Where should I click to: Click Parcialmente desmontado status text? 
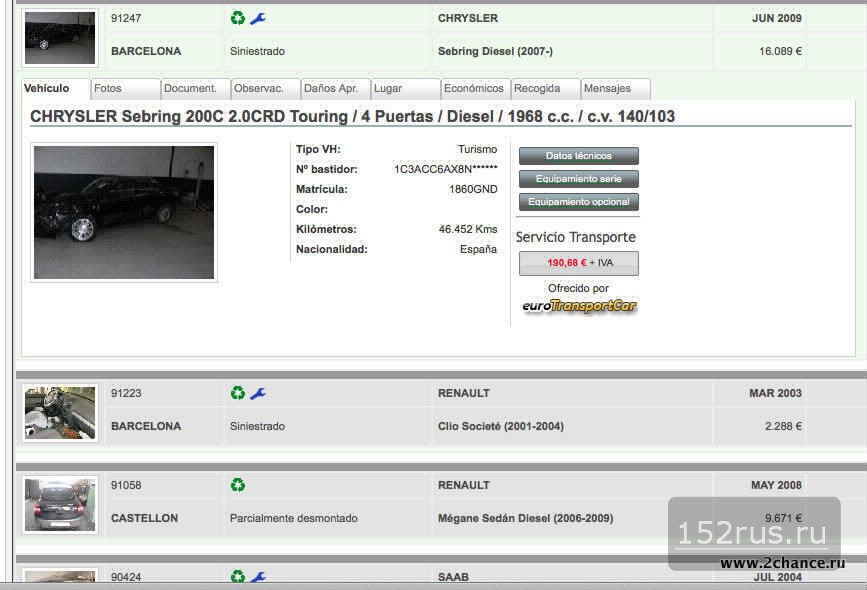(x=294, y=518)
